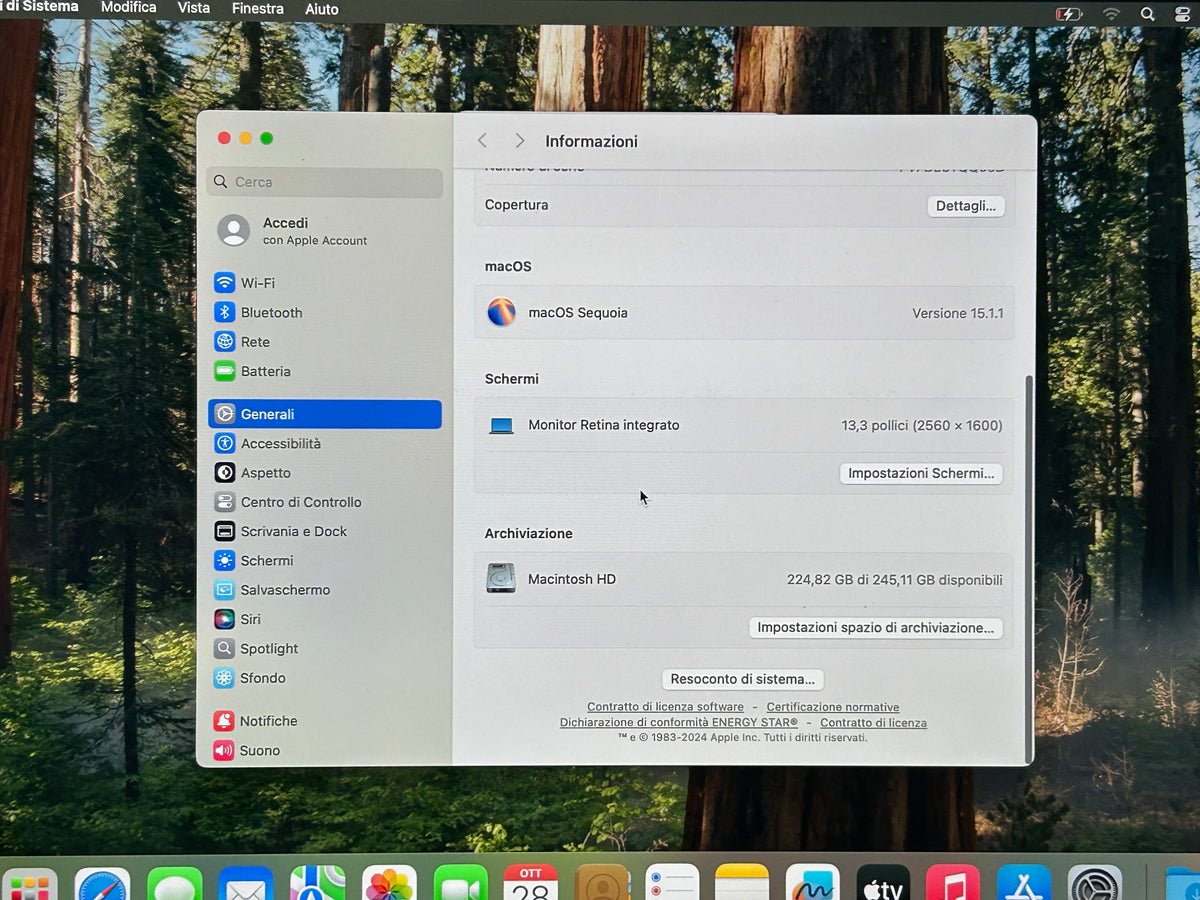
Task: Open Freeform from the Dock
Action: [812, 884]
